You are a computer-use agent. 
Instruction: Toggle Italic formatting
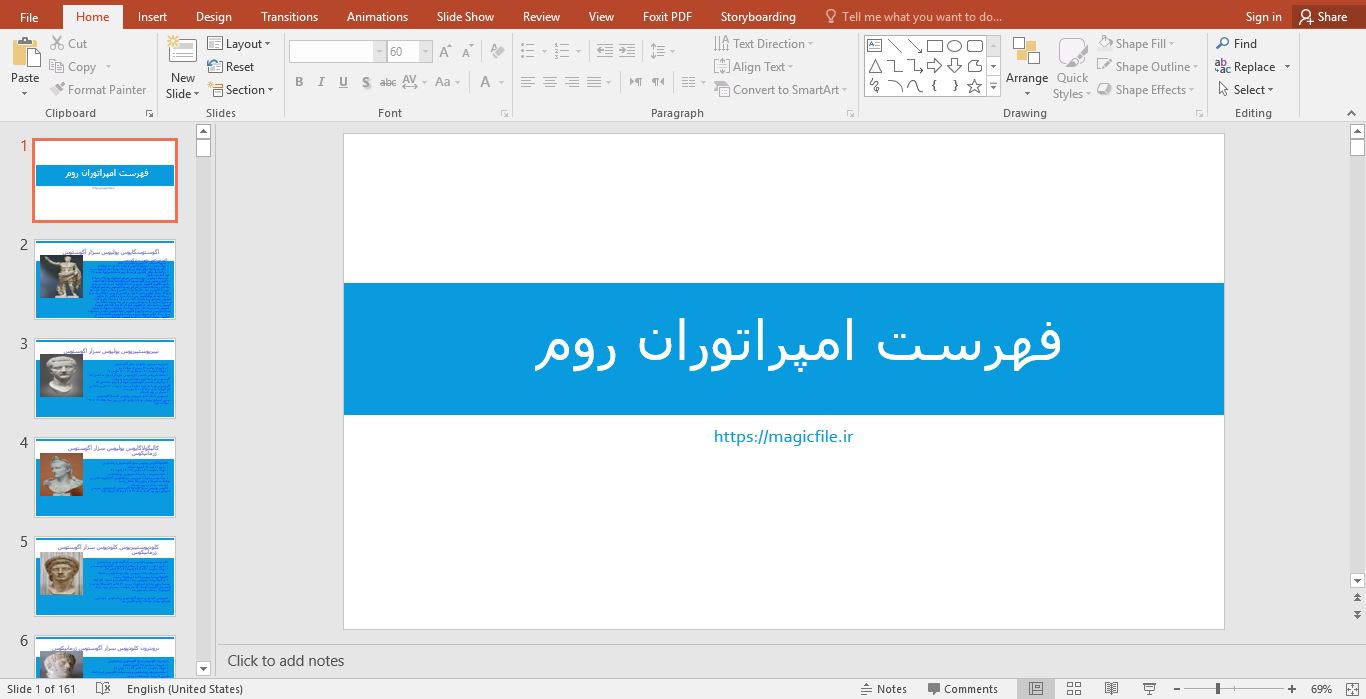[x=321, y=82]
